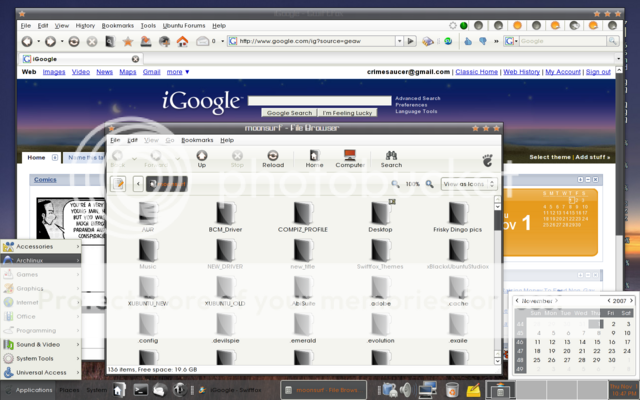Open the URL history dropdown arrow

tap(399, 41)
